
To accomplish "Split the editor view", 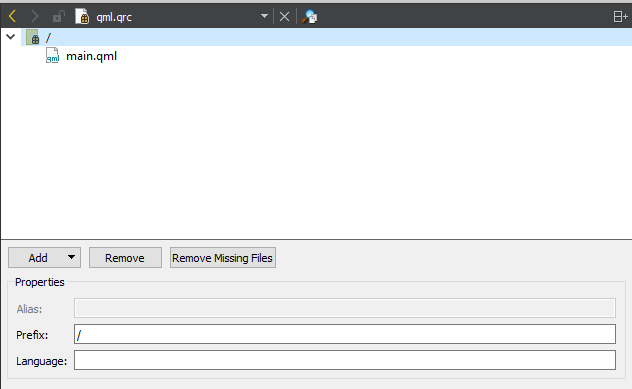I will (620, 17).
